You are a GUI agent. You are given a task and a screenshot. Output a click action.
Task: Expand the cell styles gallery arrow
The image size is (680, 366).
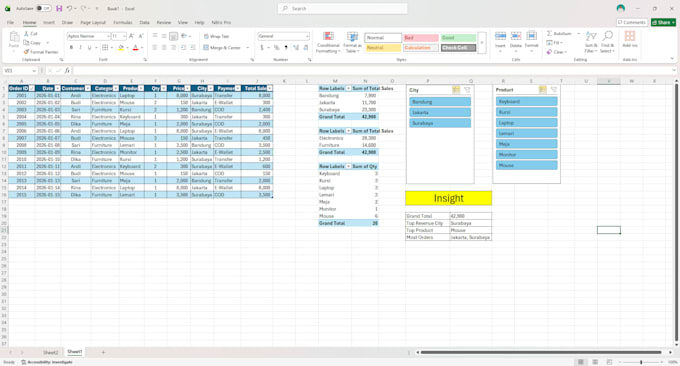[481, 42]
